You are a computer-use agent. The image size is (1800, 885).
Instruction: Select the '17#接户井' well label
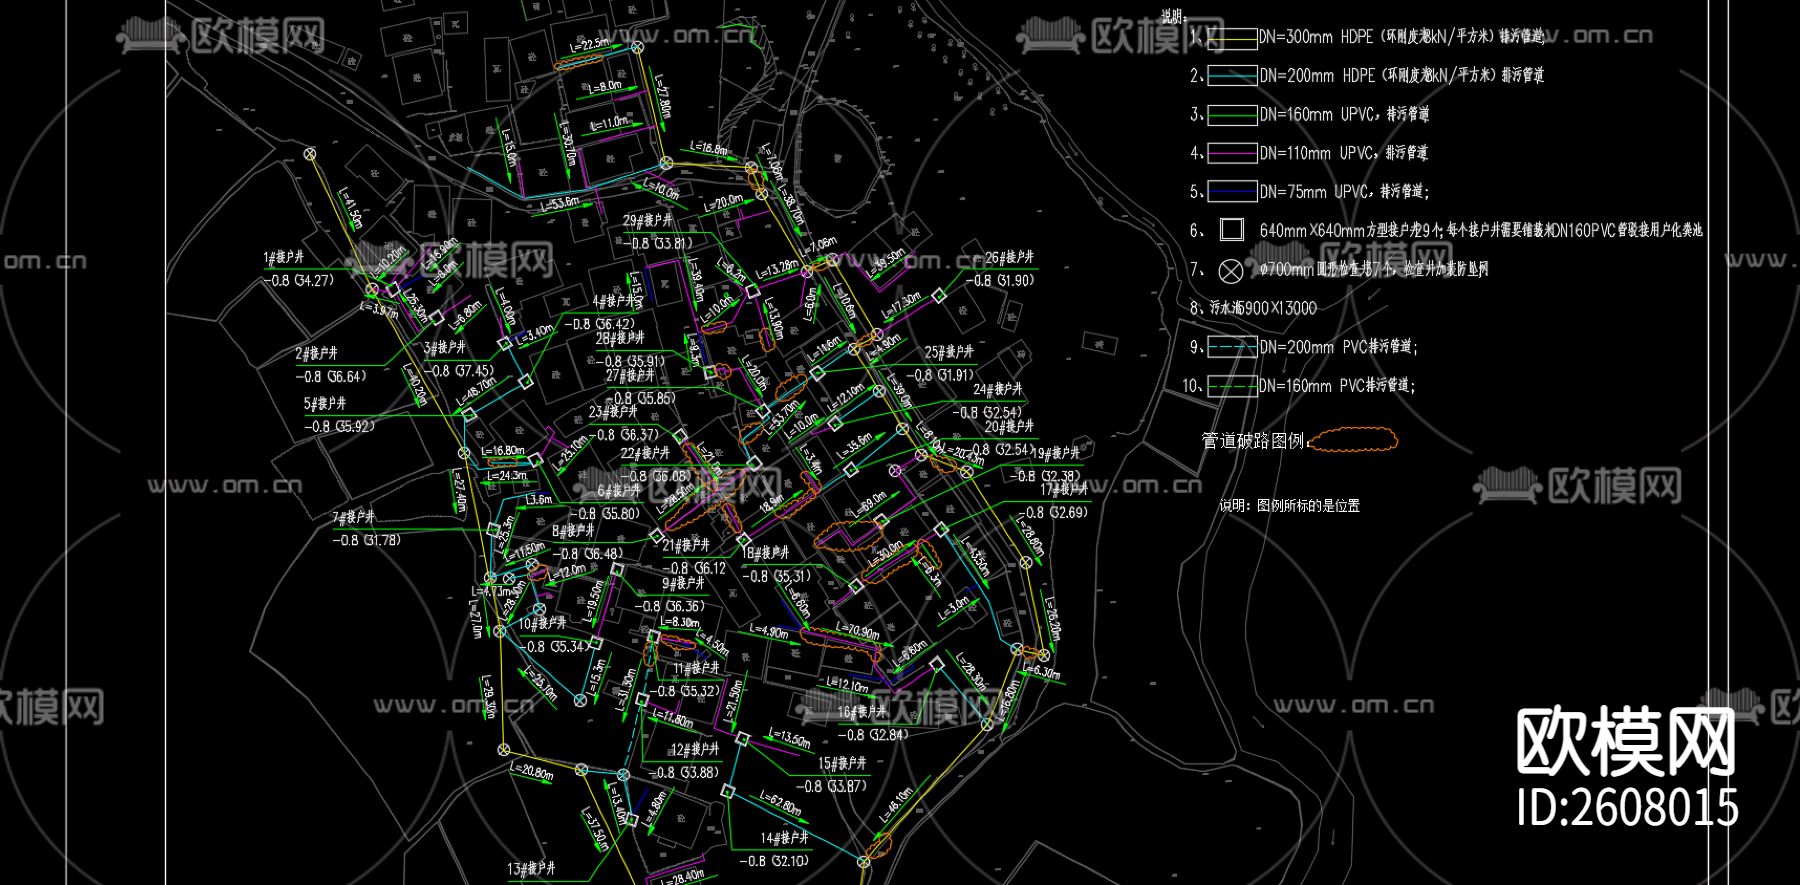(1064, 490)
